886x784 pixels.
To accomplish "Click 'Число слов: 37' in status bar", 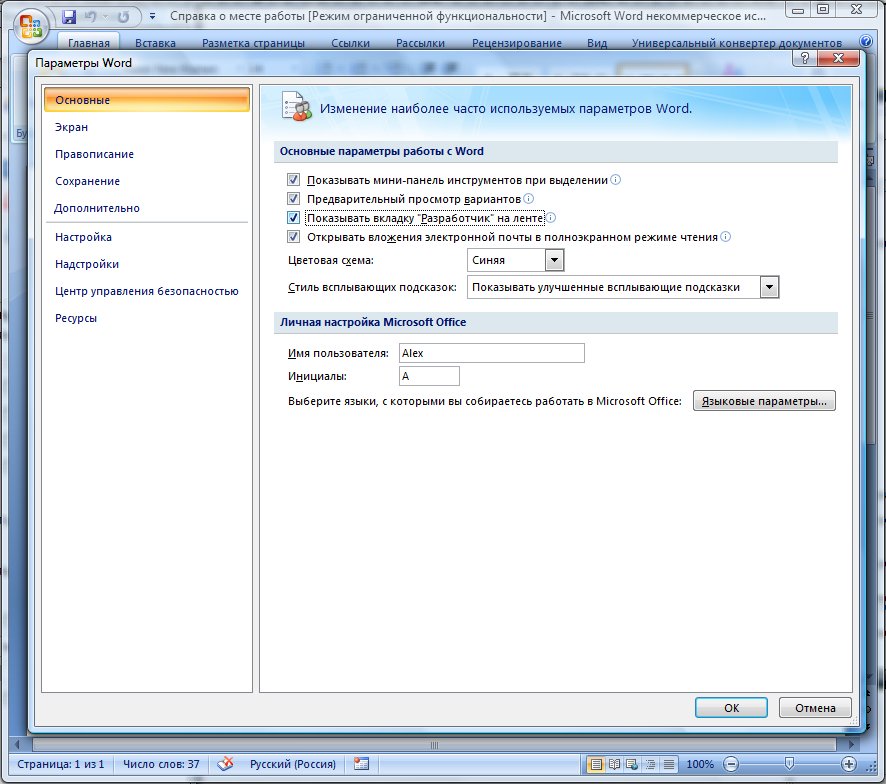I will [161, 764].
